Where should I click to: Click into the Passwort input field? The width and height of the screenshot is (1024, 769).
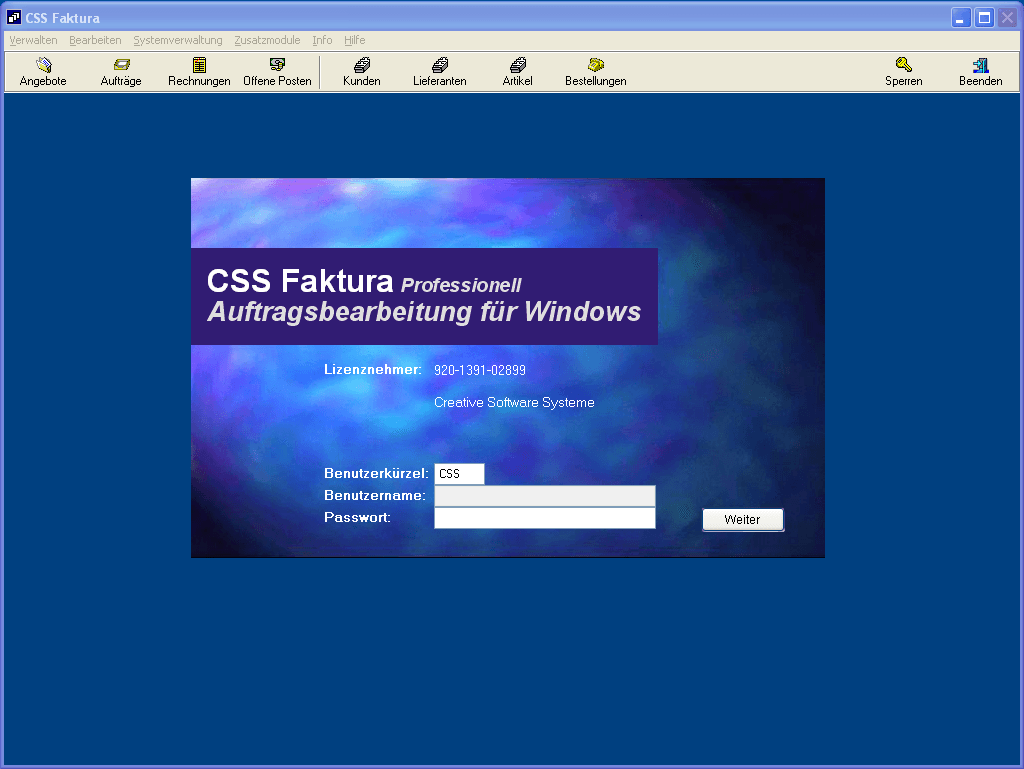coord(544,518)
